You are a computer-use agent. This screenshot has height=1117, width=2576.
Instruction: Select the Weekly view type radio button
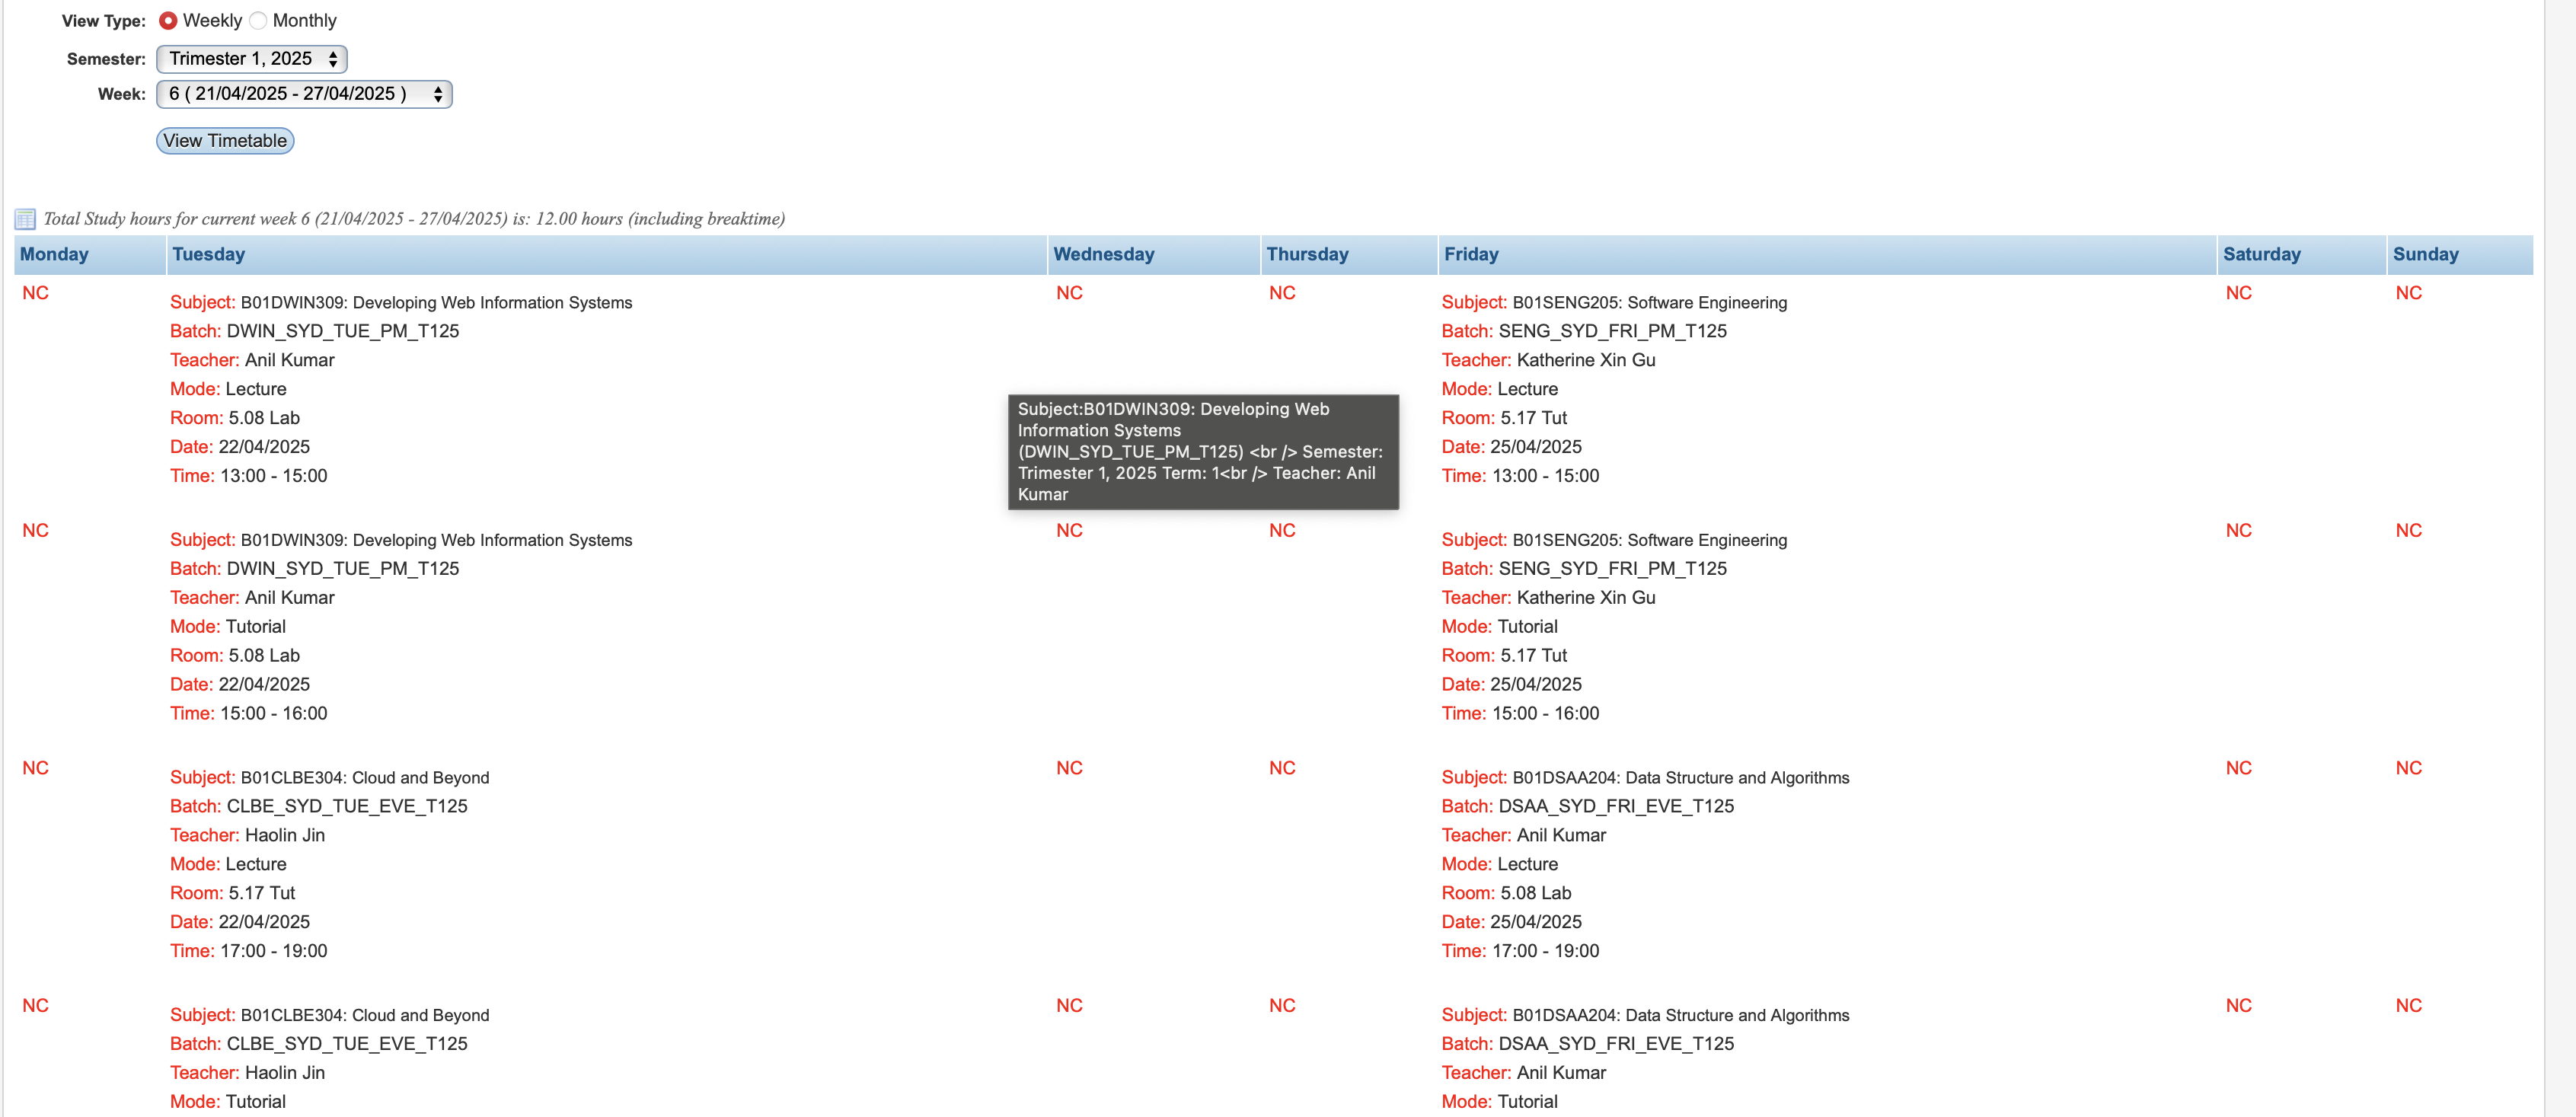tap(168, 21)
